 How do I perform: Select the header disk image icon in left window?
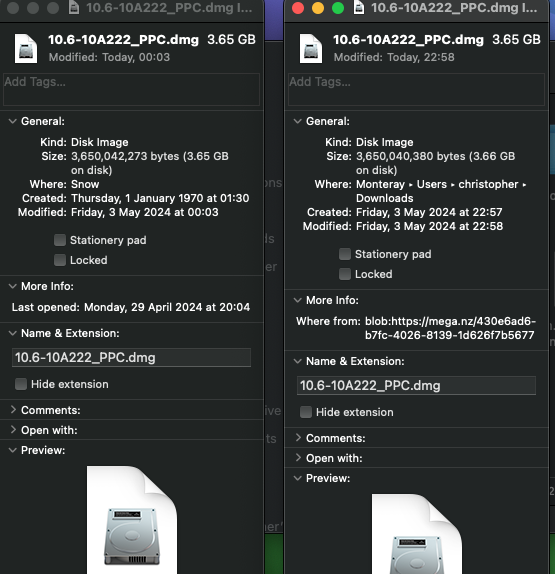tap(26, 48)
